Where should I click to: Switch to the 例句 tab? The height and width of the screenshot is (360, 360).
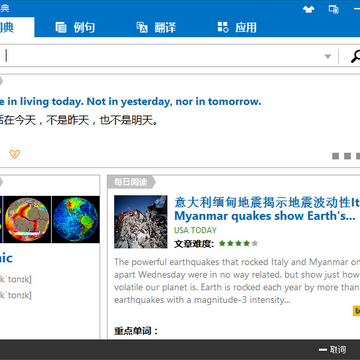click(75, 27)
